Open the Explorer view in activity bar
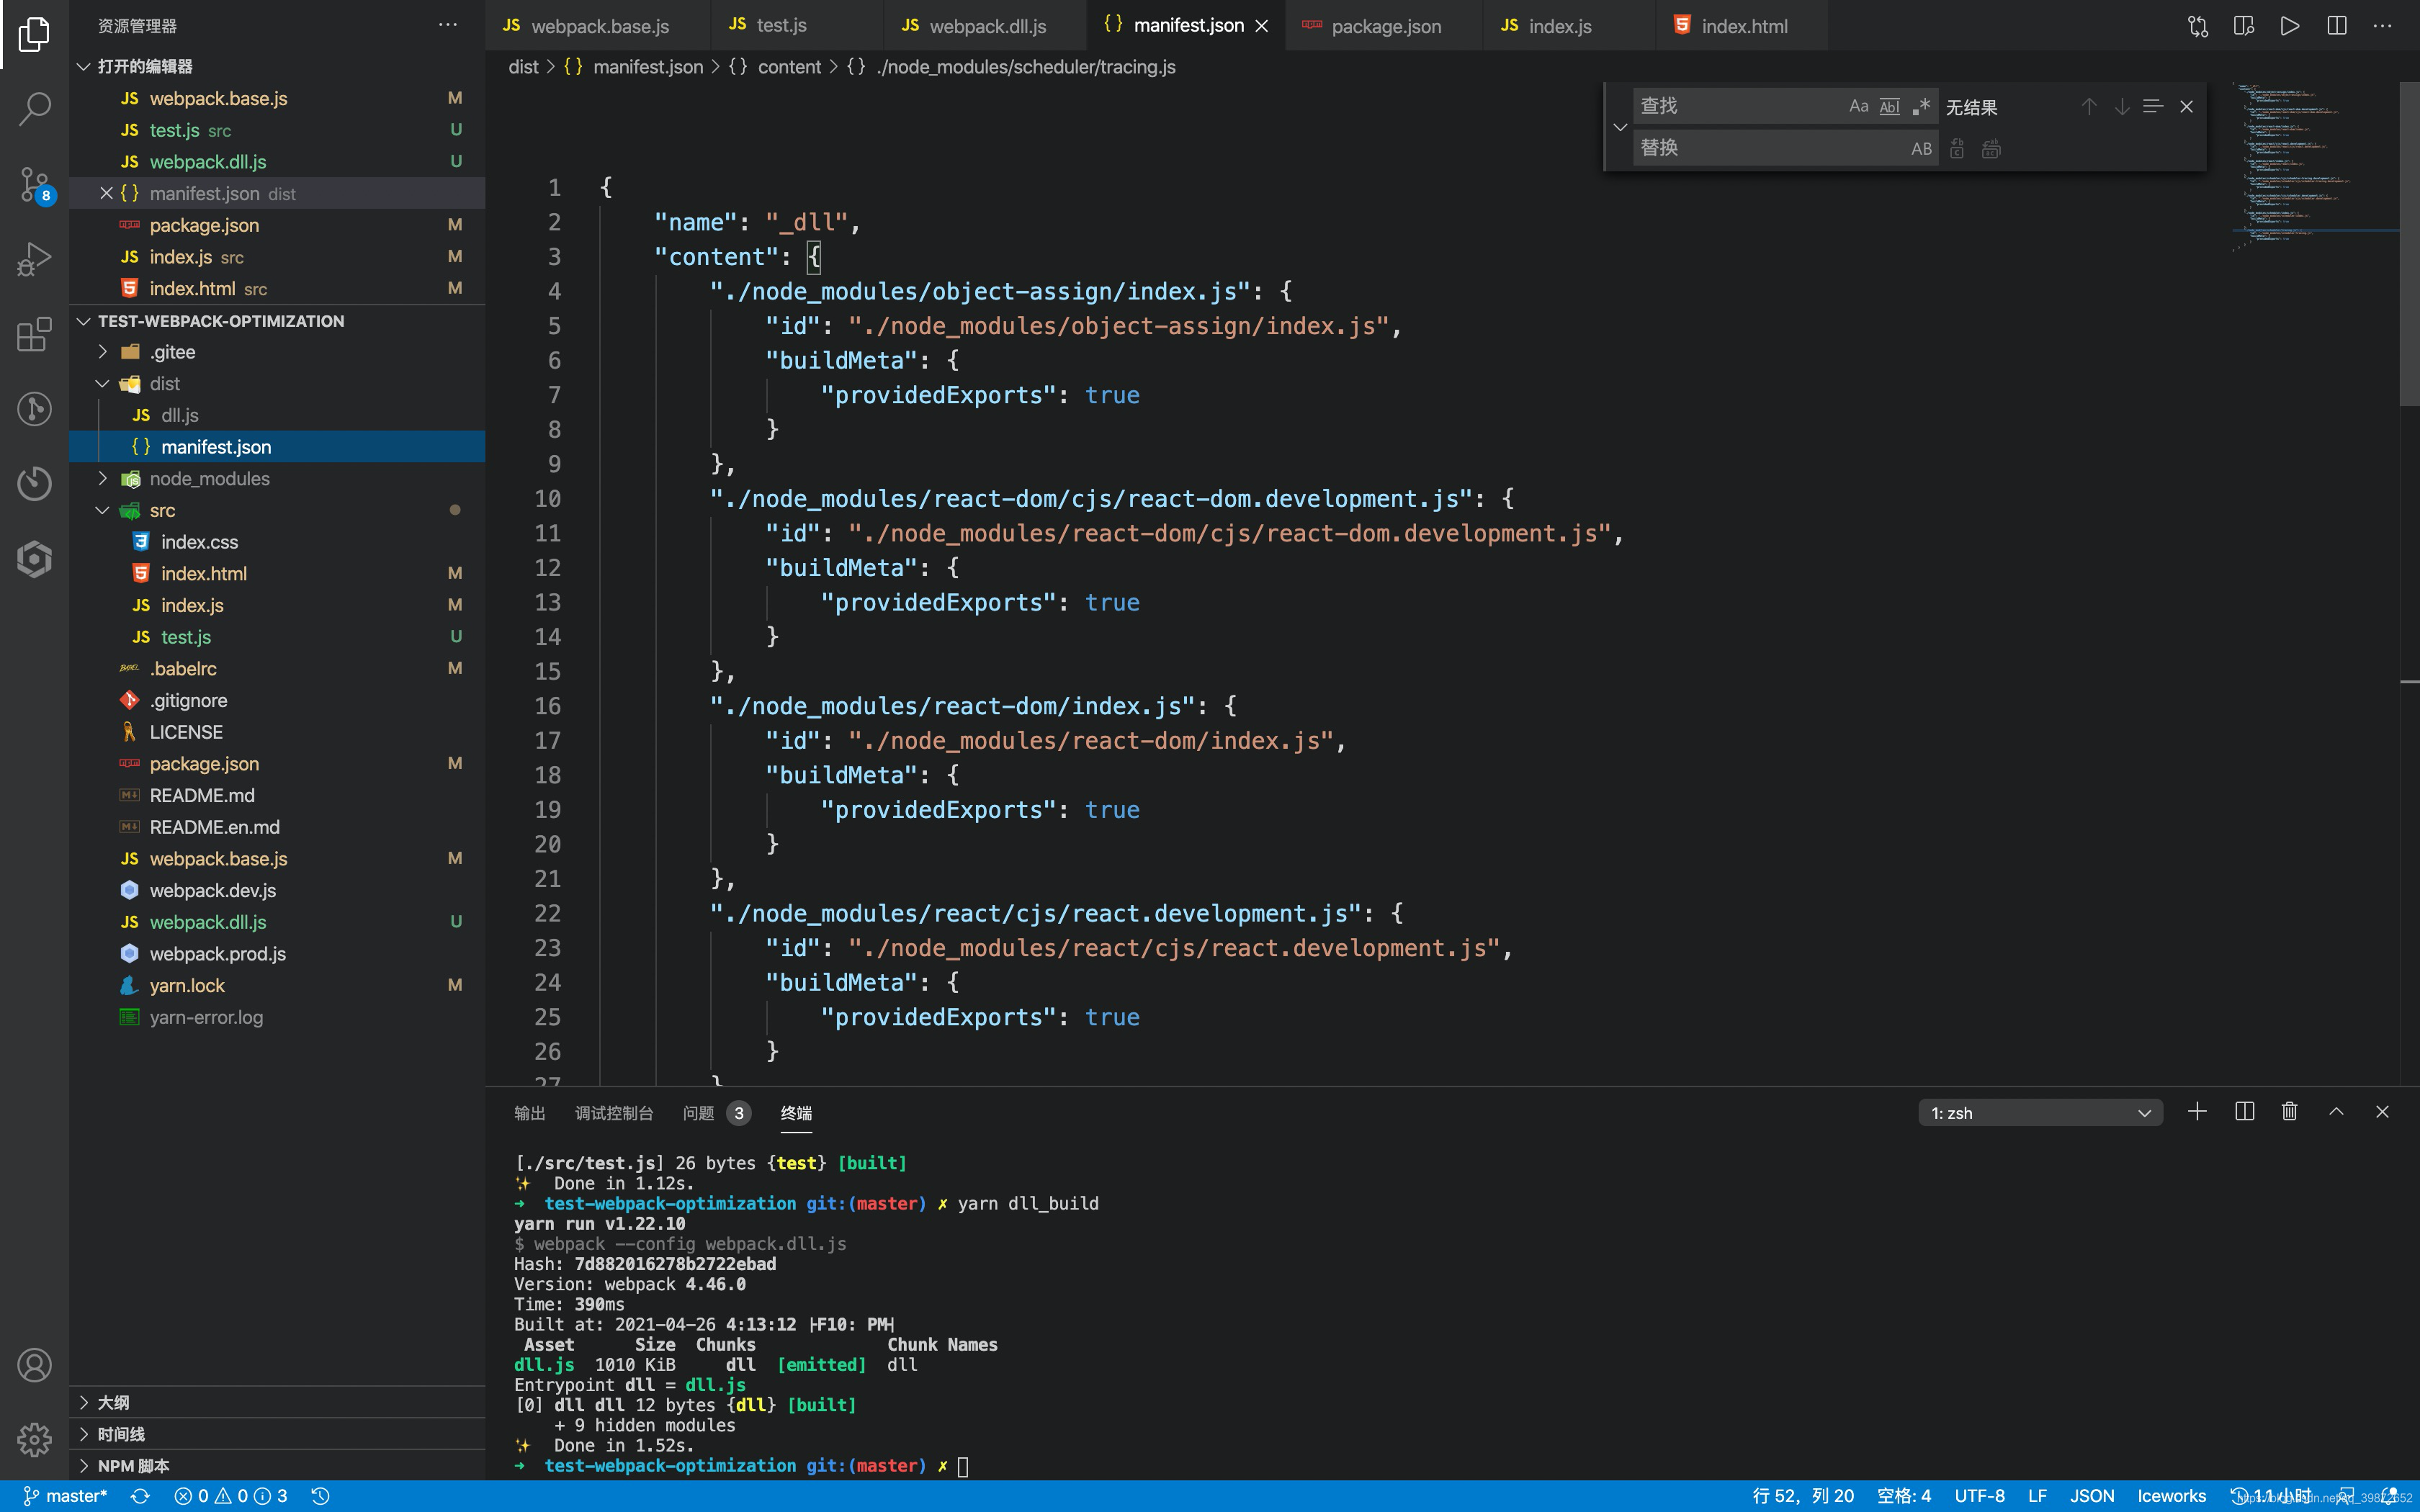2420x1512 pixels. (x=34, y=34)
